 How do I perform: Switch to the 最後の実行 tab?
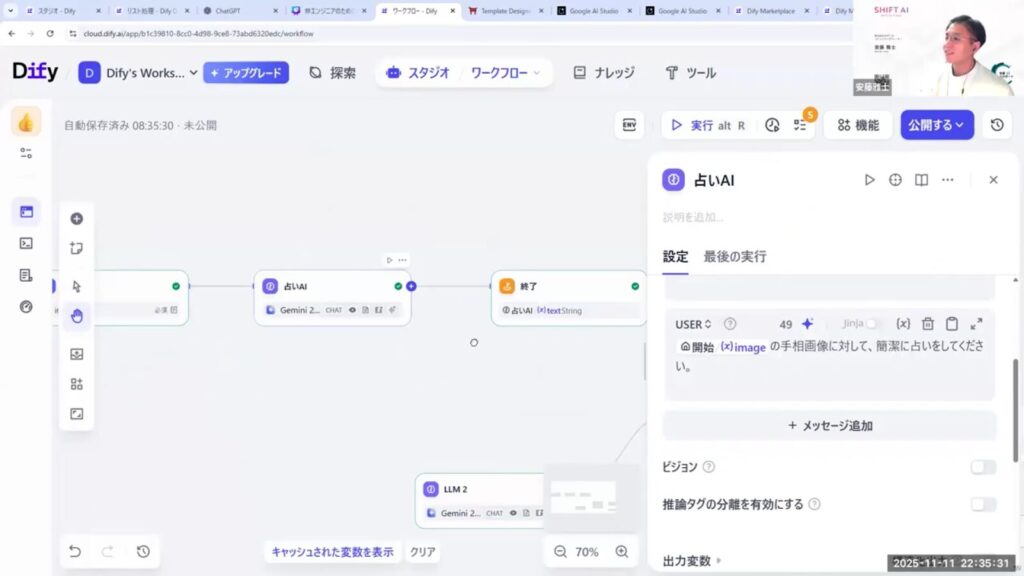tap(735, 257)
